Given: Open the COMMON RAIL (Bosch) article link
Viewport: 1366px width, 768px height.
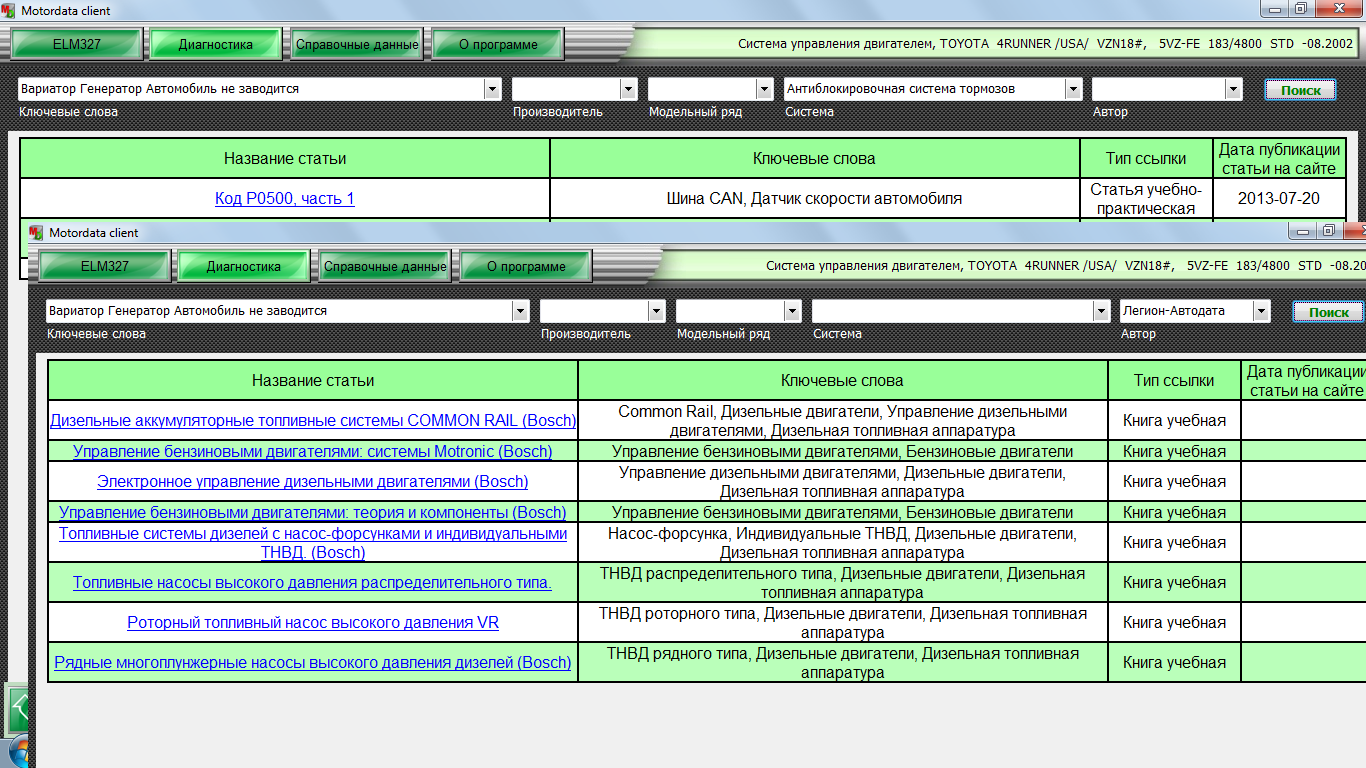Looking at the screenshot, I should (x=313, y=421).
